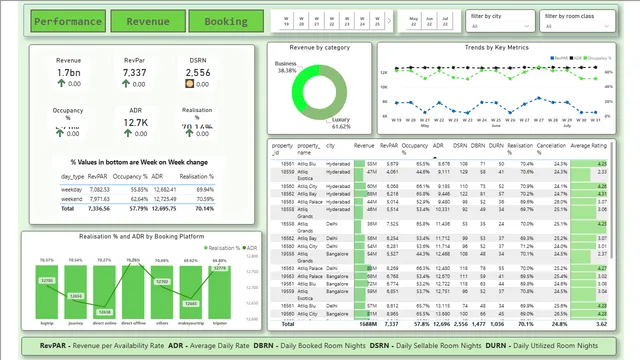Click RevPar KPI up arrow indicator
Viewport: 640px width, 360px height.
click(126, 84)
